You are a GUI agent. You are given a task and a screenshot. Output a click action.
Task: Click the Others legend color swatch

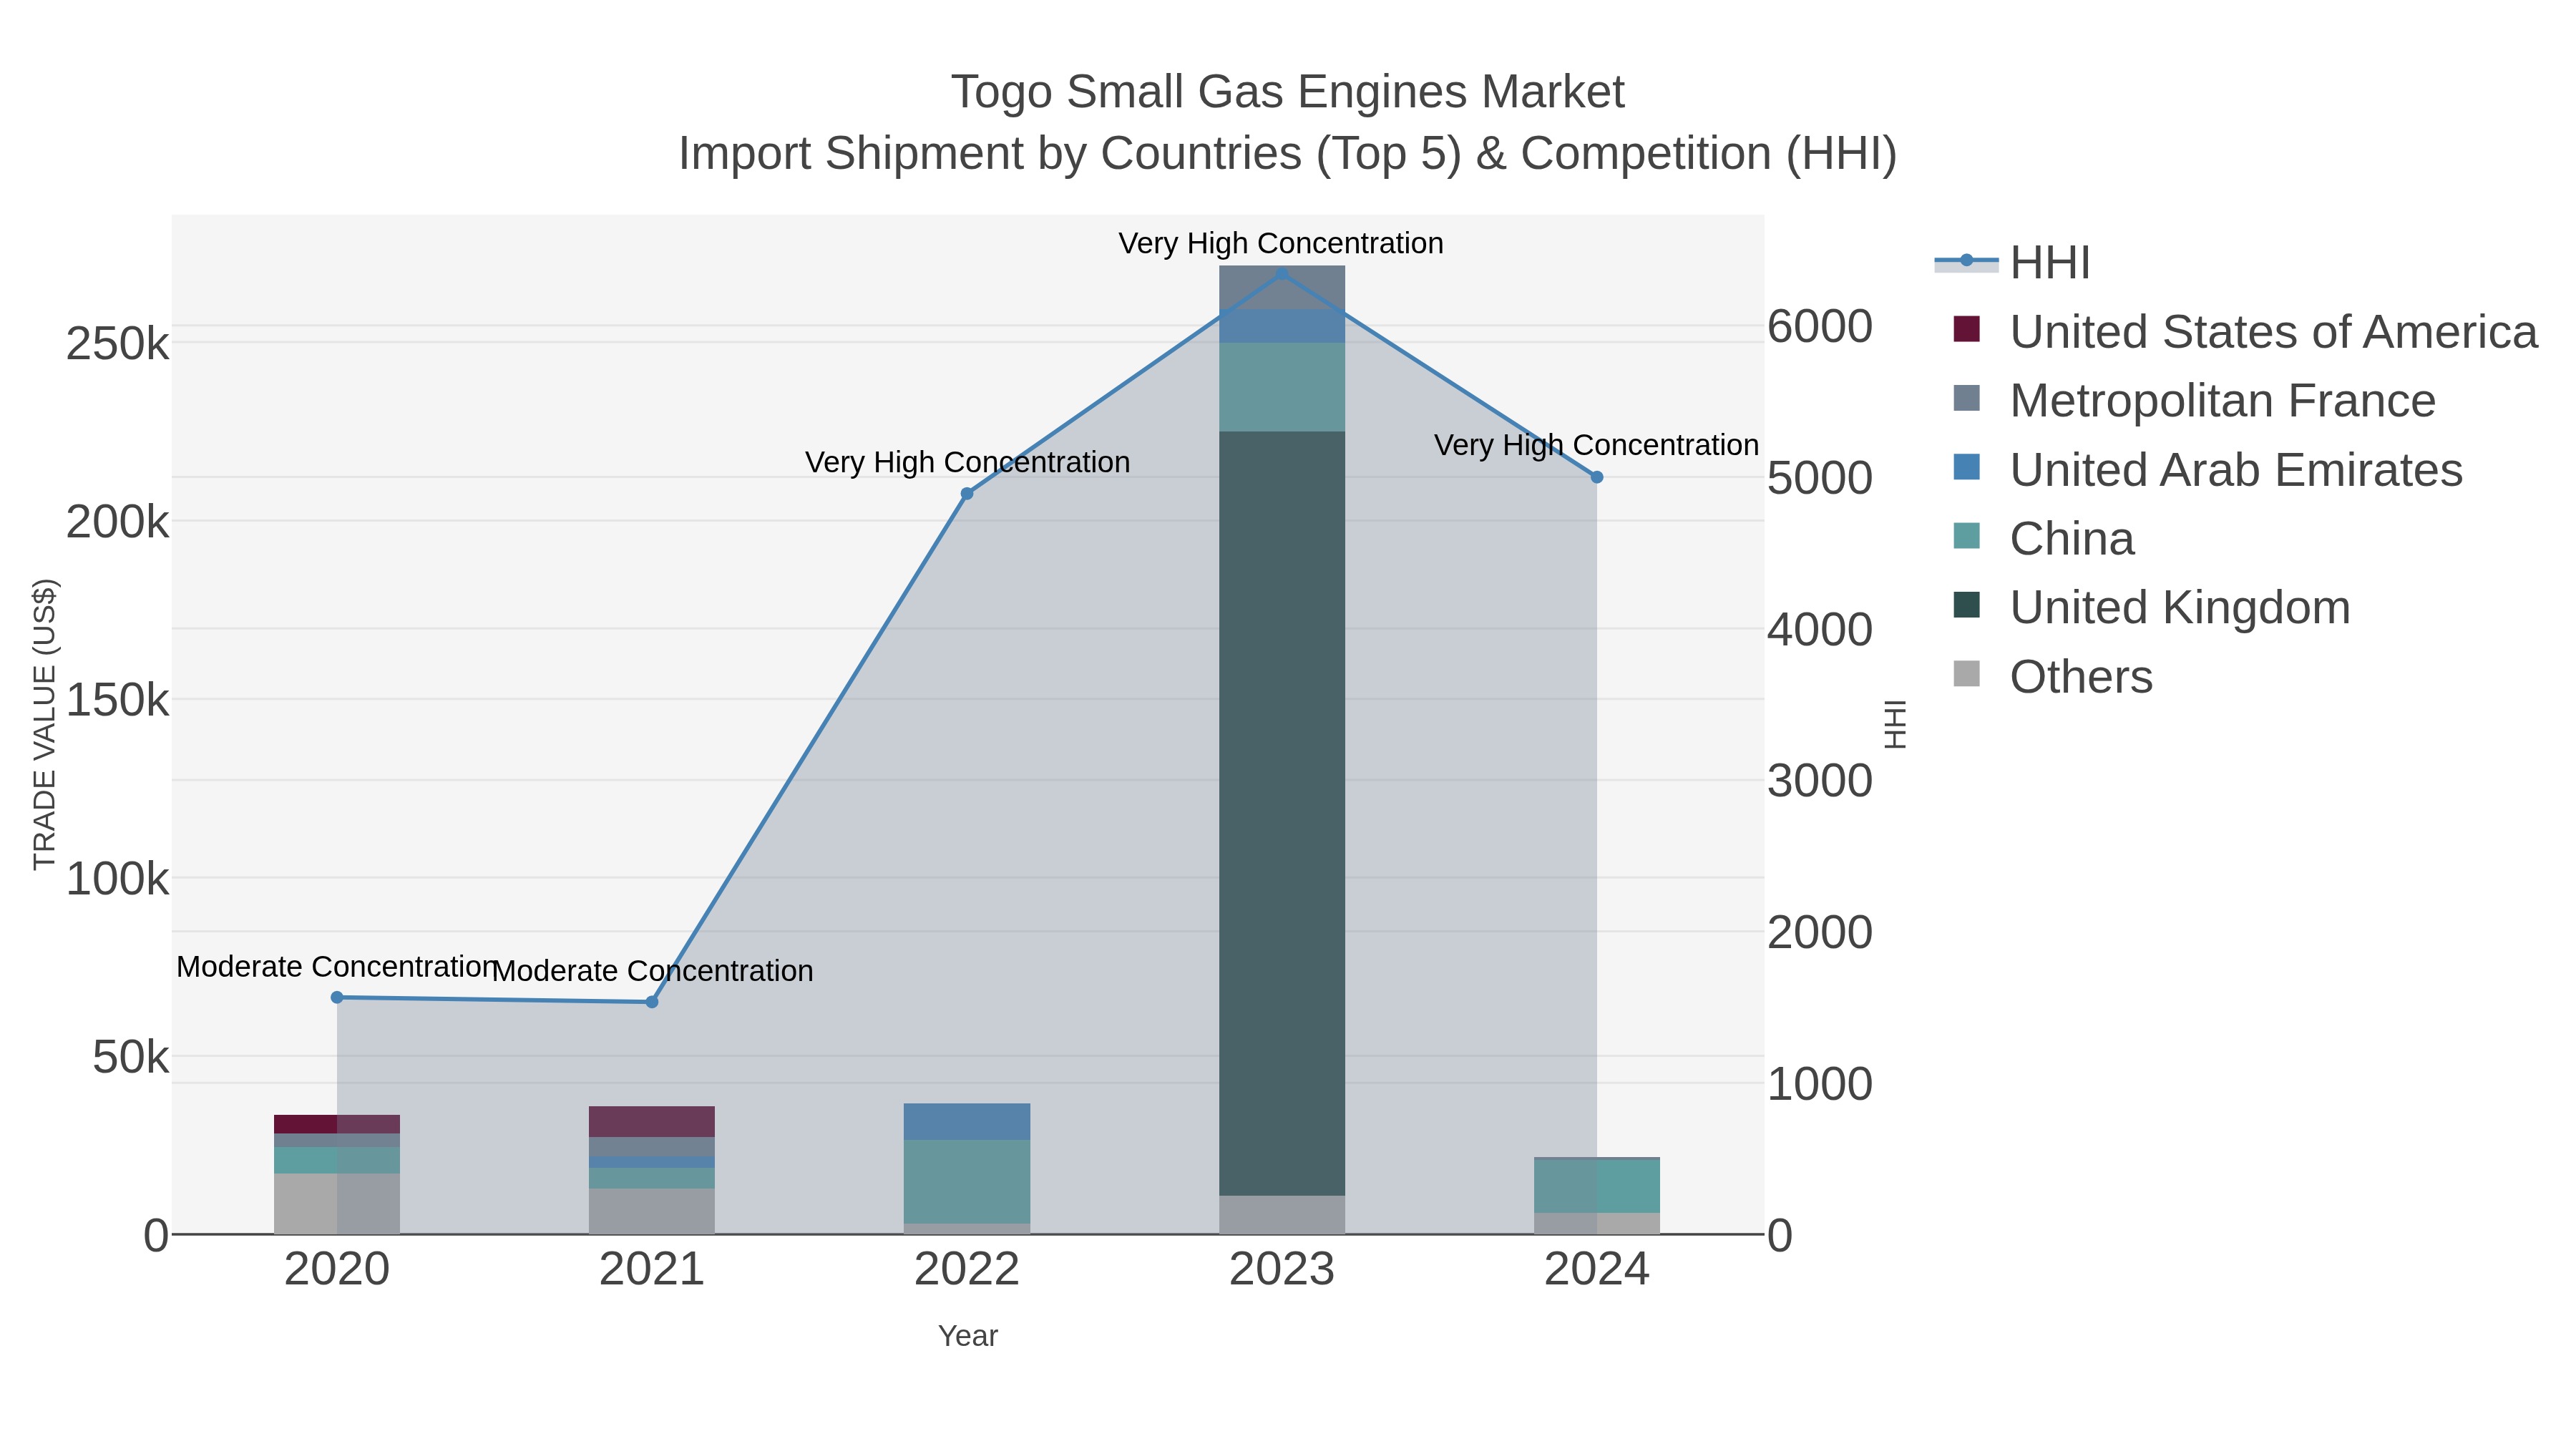(x=1966, y=674)
